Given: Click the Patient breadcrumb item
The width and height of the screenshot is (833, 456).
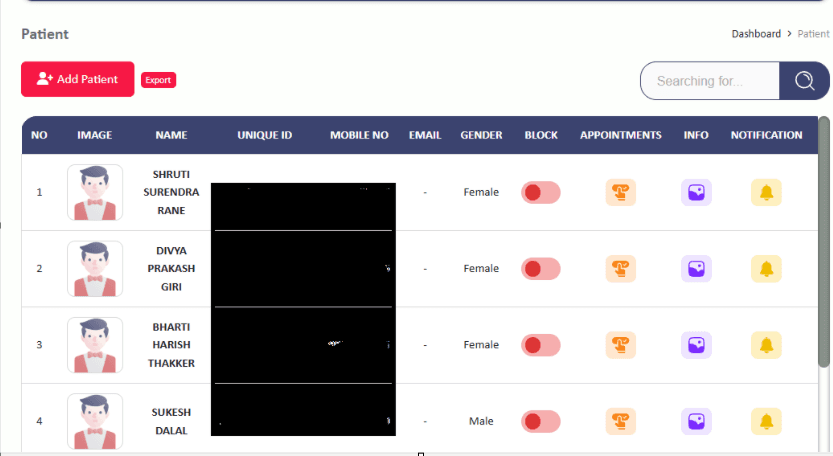Looking at the screenshot, I should [x=813, y=34].
